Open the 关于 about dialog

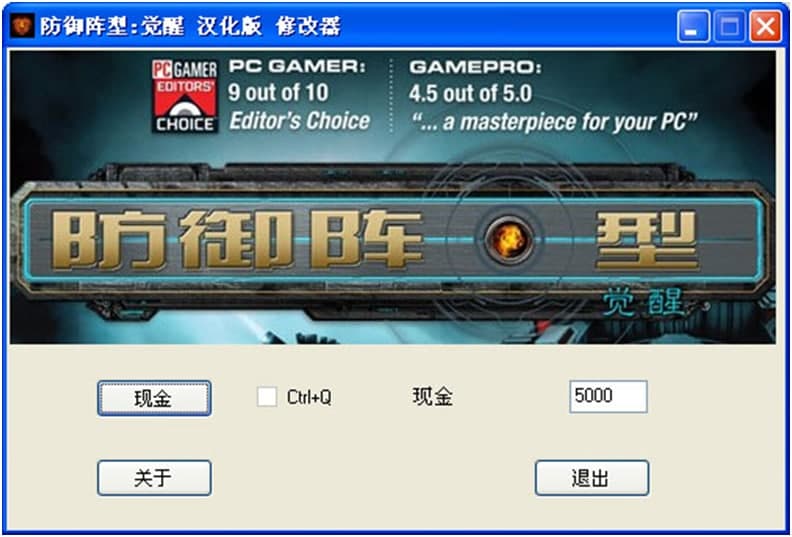(154, 478)
